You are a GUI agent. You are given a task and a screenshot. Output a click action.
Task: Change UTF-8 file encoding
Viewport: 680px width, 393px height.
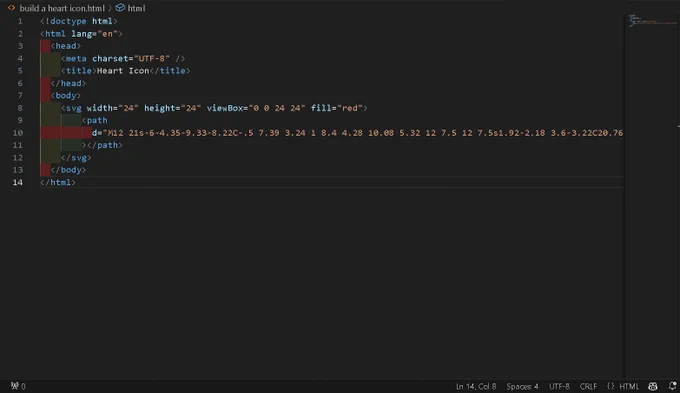point(559,386)
